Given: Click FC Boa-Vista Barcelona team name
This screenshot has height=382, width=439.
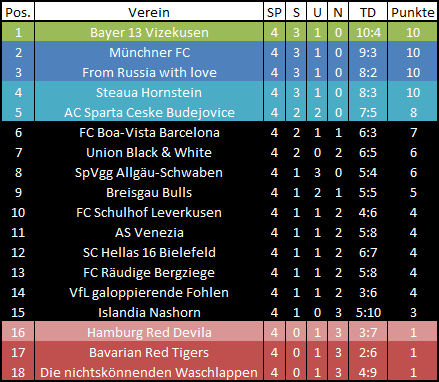Looking at the screenshot, I should pos(149,132).
